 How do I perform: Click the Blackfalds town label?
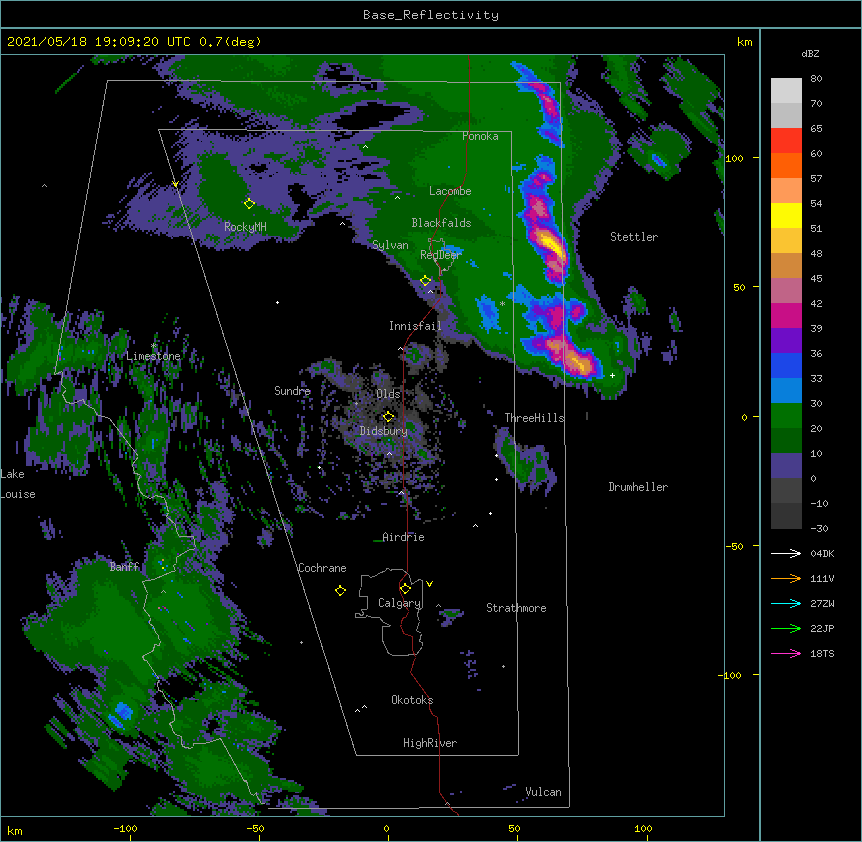[x=441, y=223]
